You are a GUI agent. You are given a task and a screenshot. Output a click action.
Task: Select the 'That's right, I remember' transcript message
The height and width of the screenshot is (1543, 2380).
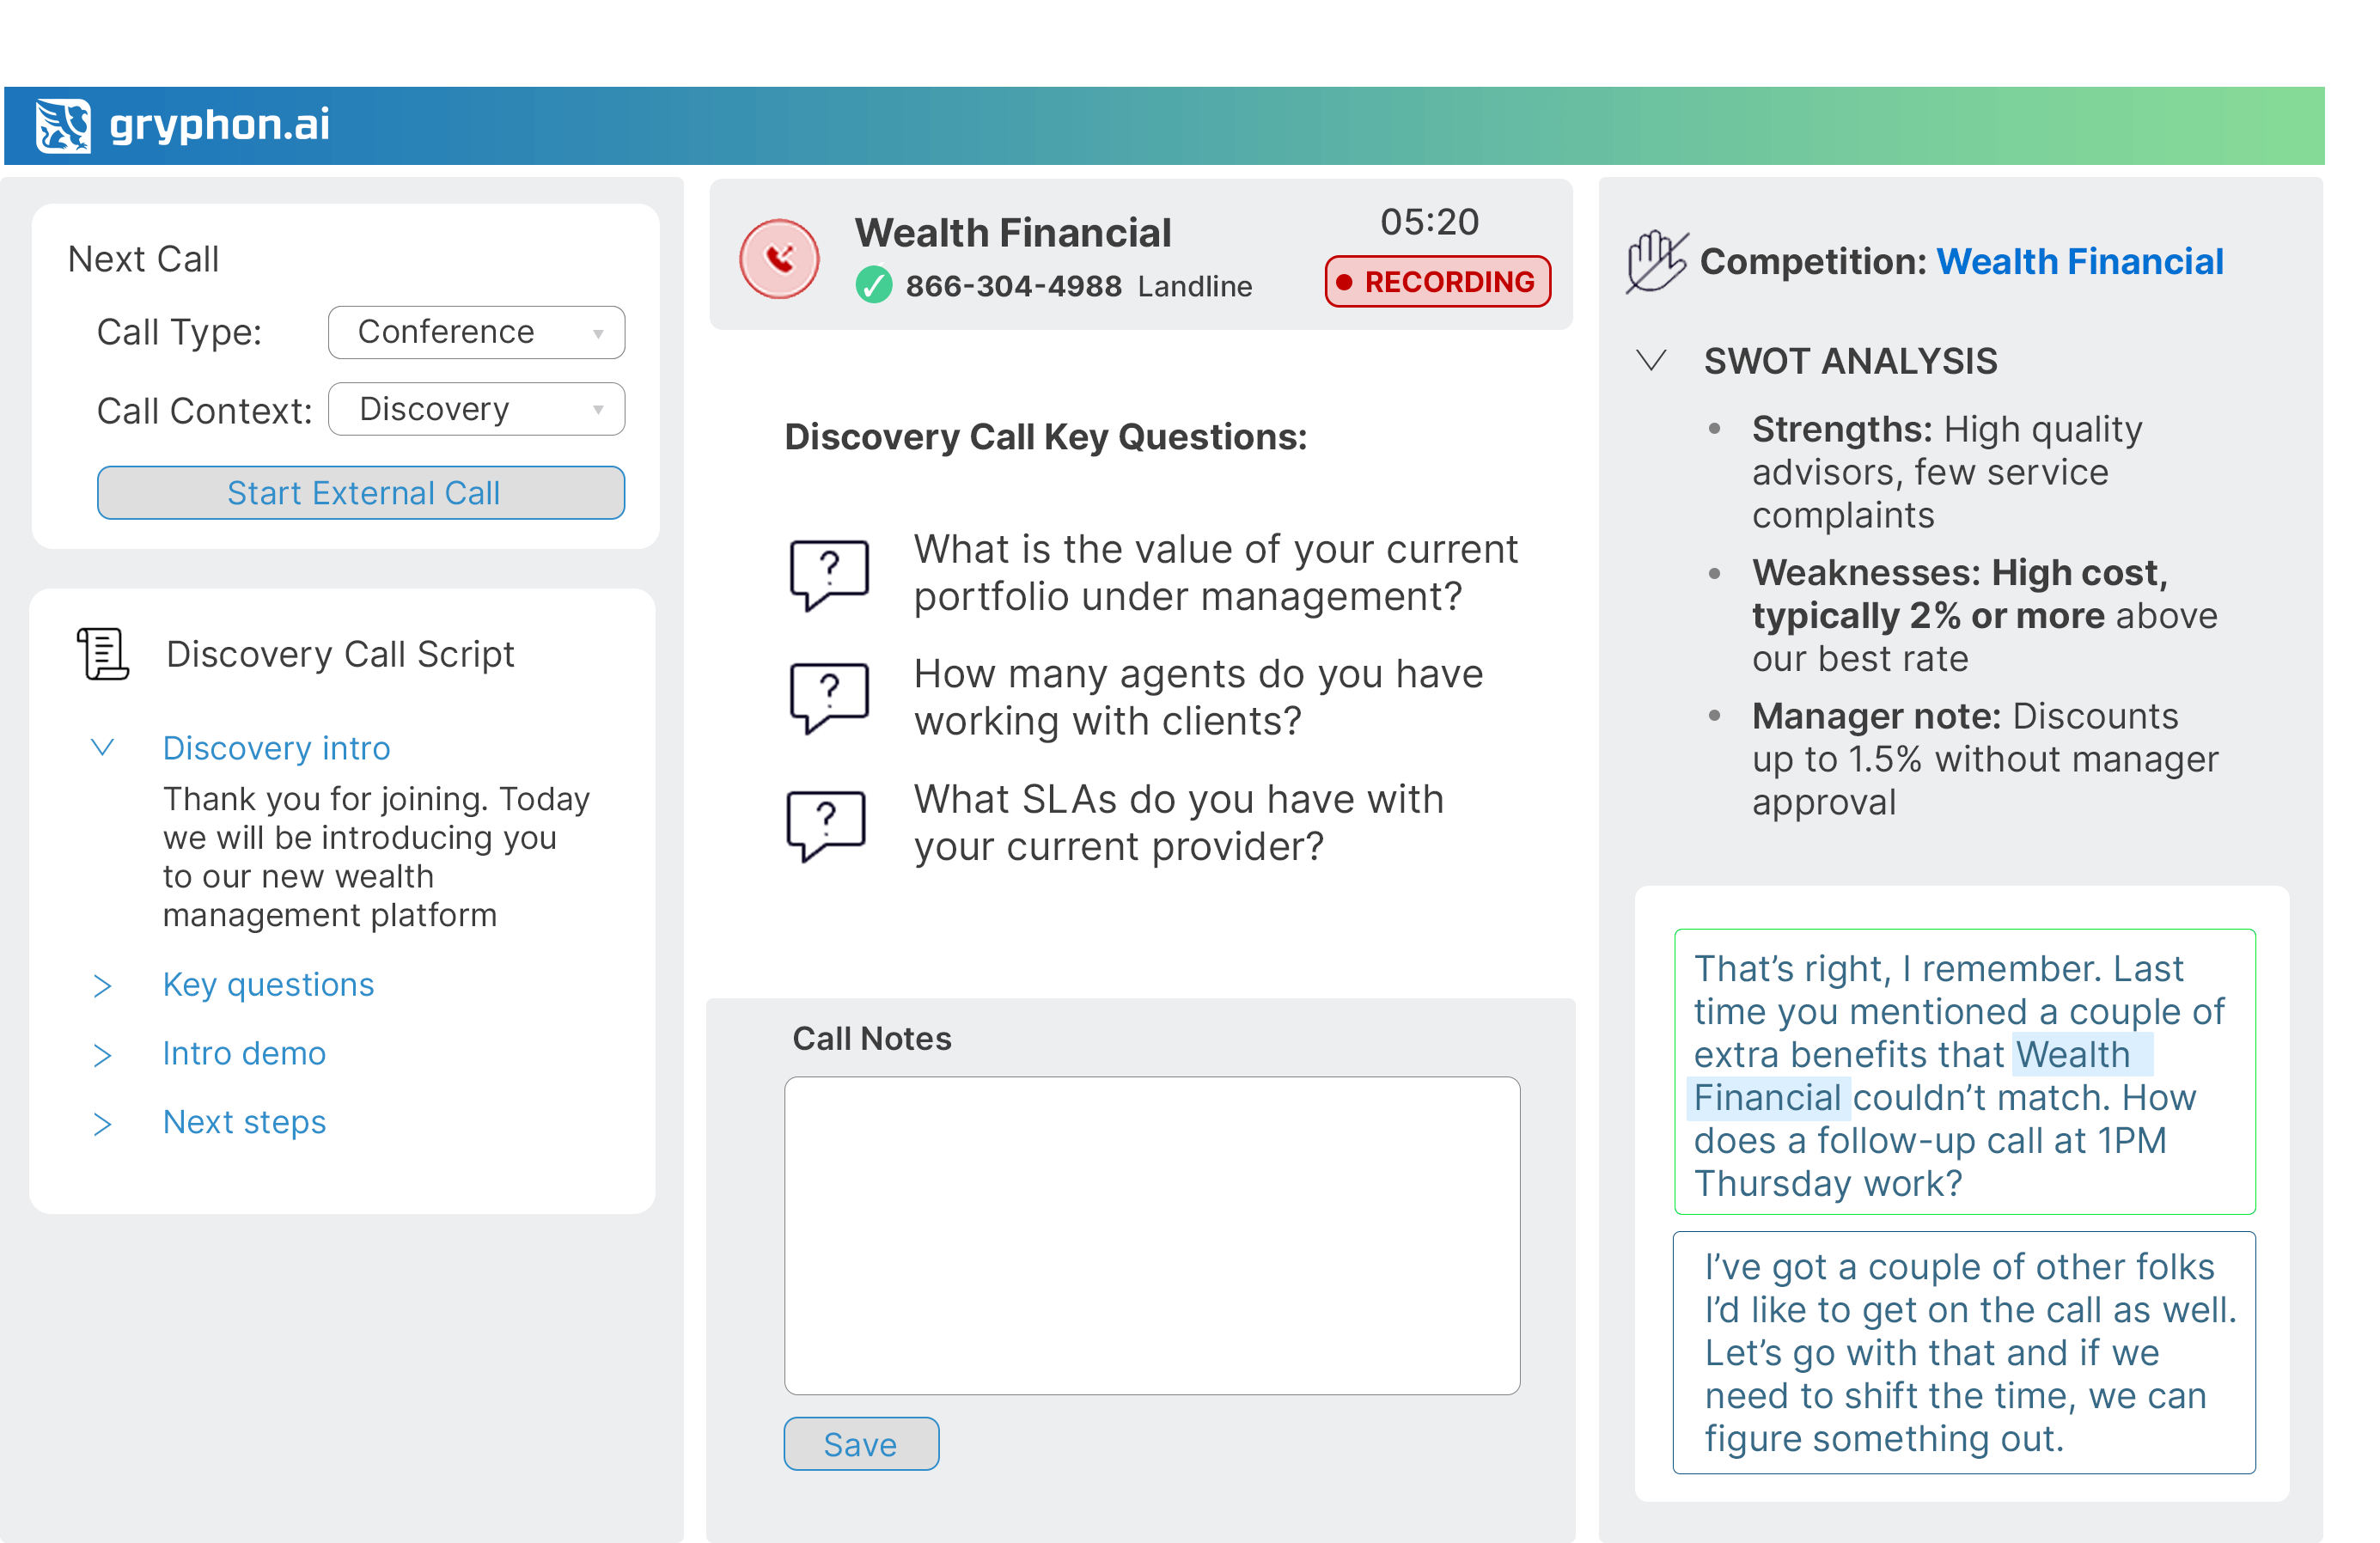click(1964, 1071)
